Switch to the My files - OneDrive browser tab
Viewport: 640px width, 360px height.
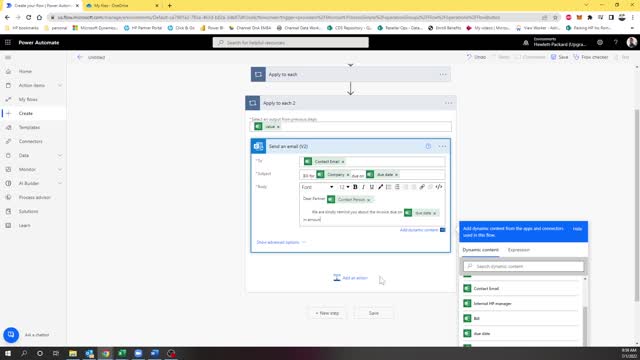point(122,6)
